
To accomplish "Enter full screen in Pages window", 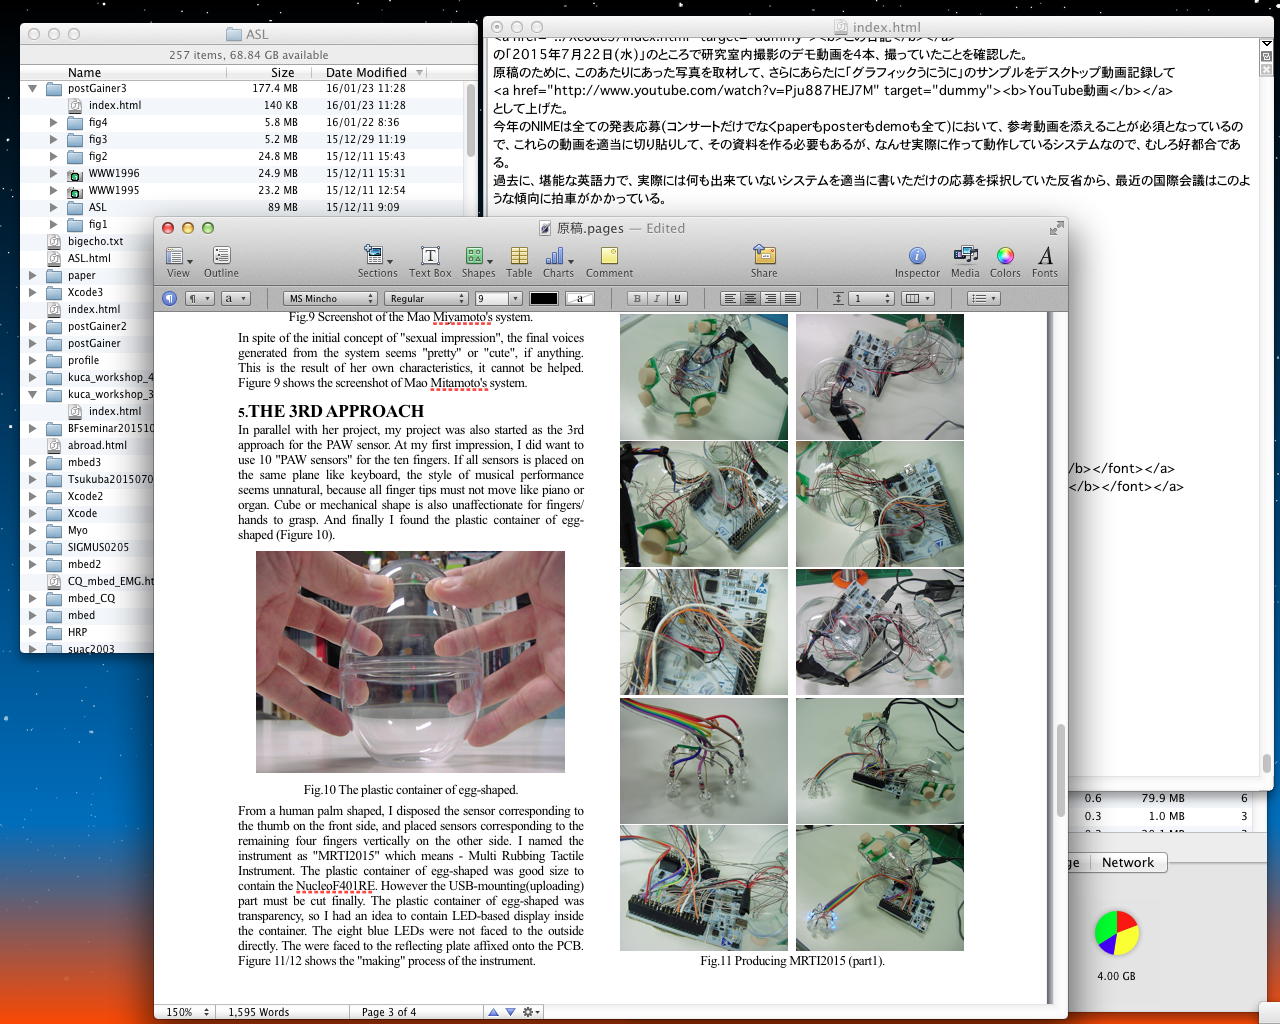I will coord(1056,228).
